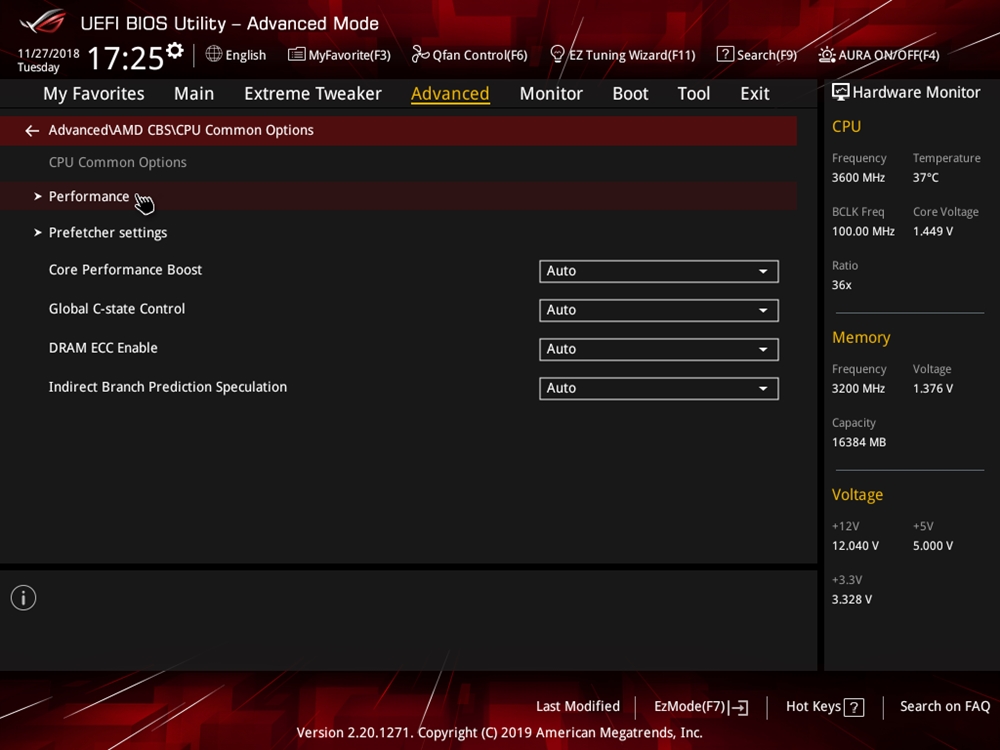This screenshot has width=1000, height=750.
Task: Click Last Modified button
Action: click(x=578, y=707)
